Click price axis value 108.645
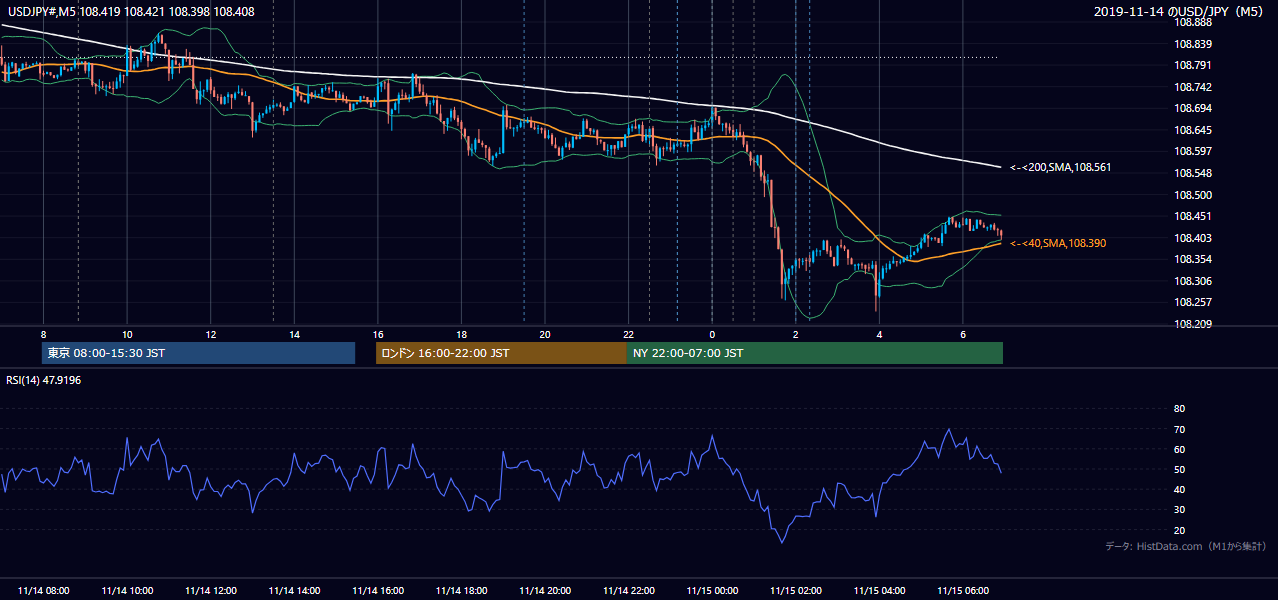Screen dimensions: 1278x600 [x=1192, y=130]
